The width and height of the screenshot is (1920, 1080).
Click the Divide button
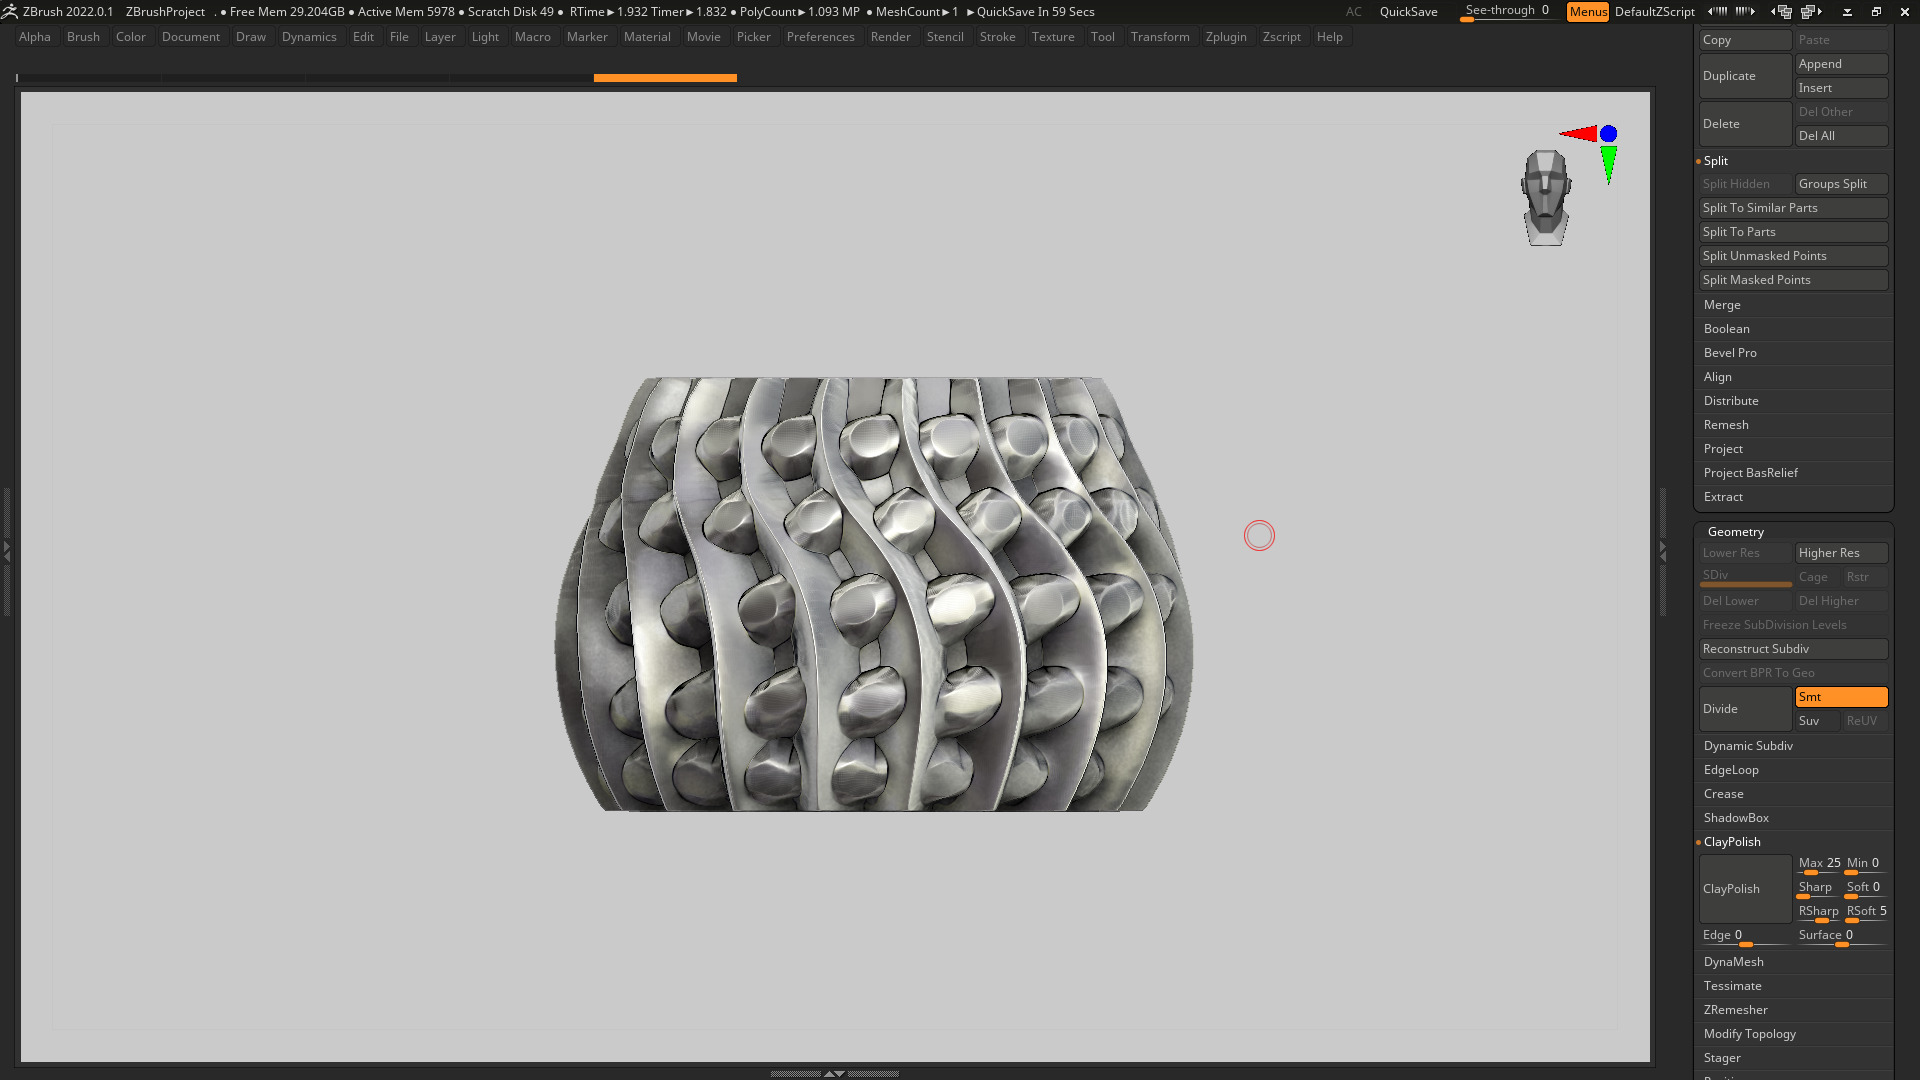point(1746,709)
